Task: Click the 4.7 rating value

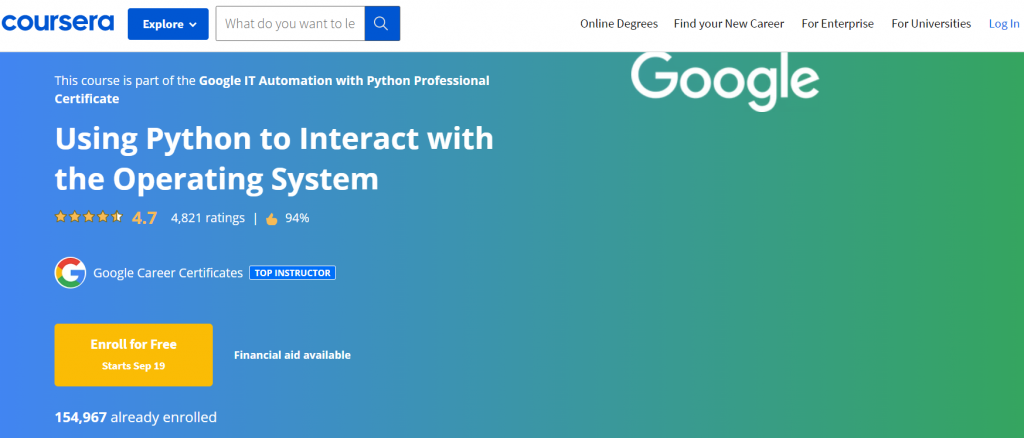Action: 144,218
